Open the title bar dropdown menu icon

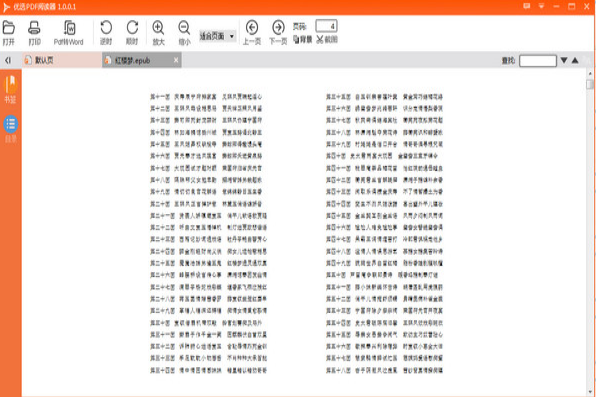(541, 6)
